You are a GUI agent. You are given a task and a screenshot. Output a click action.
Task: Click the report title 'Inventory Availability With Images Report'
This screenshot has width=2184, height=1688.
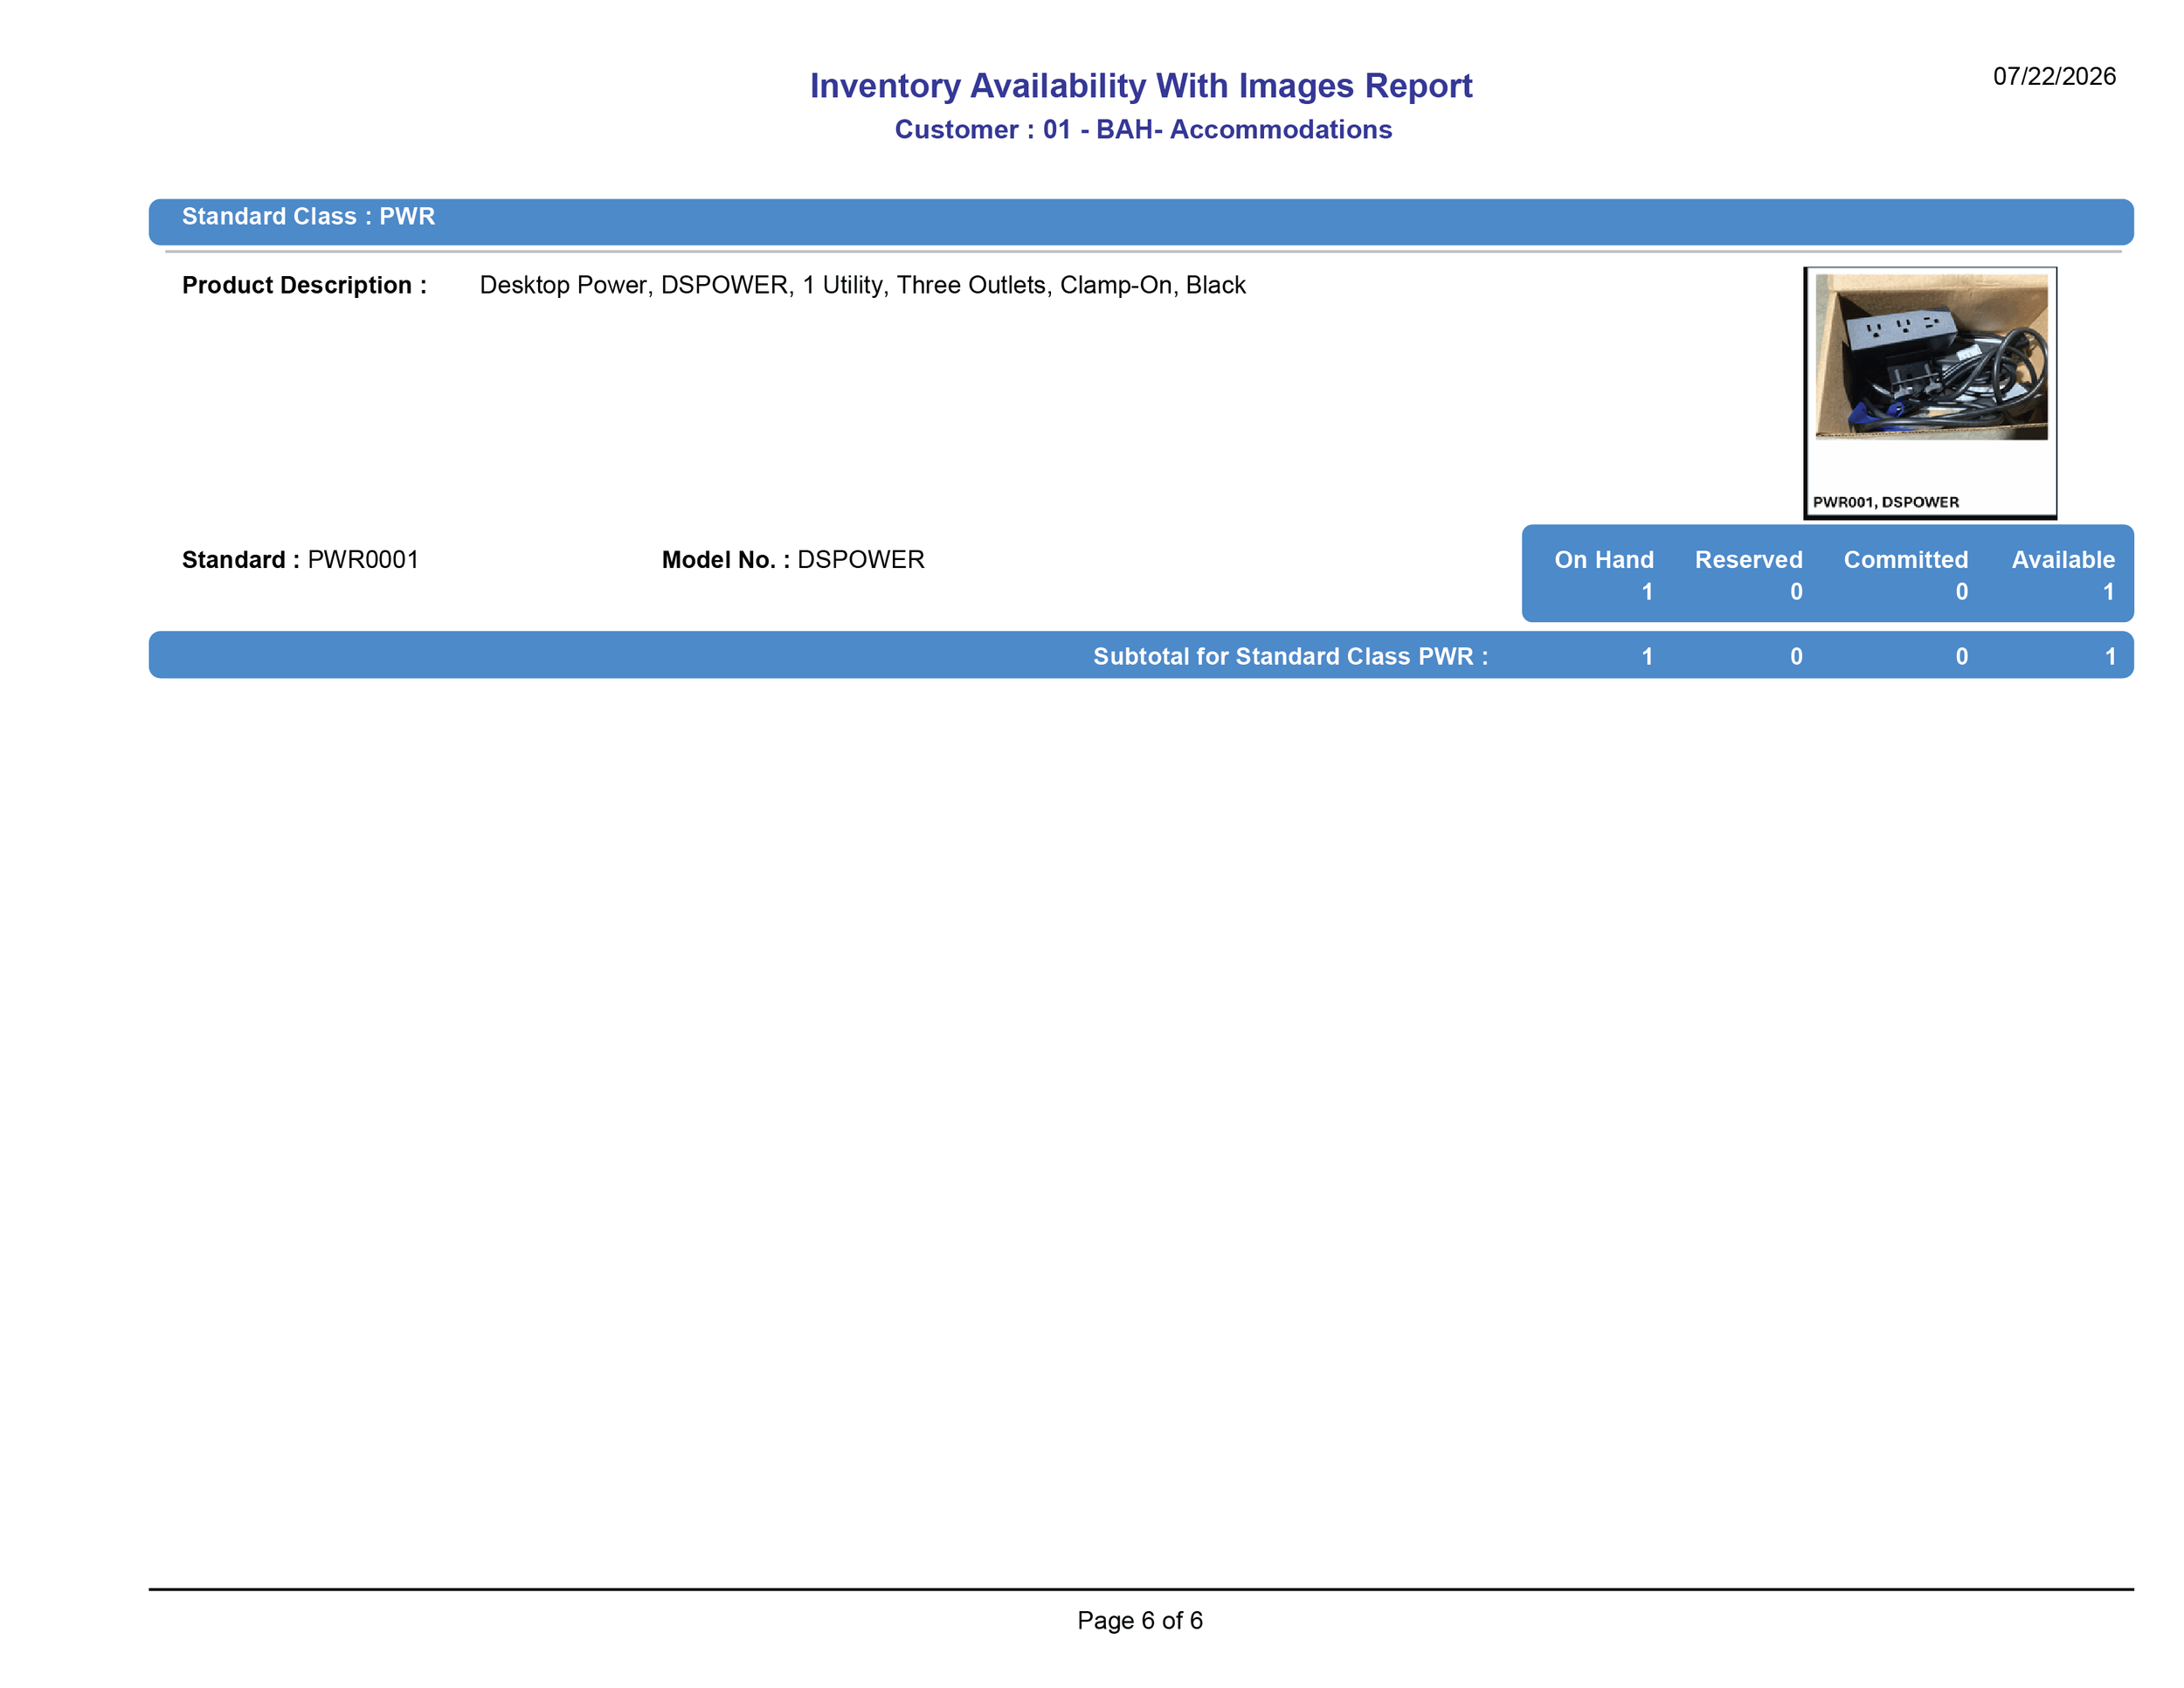tap(1141, 86)
